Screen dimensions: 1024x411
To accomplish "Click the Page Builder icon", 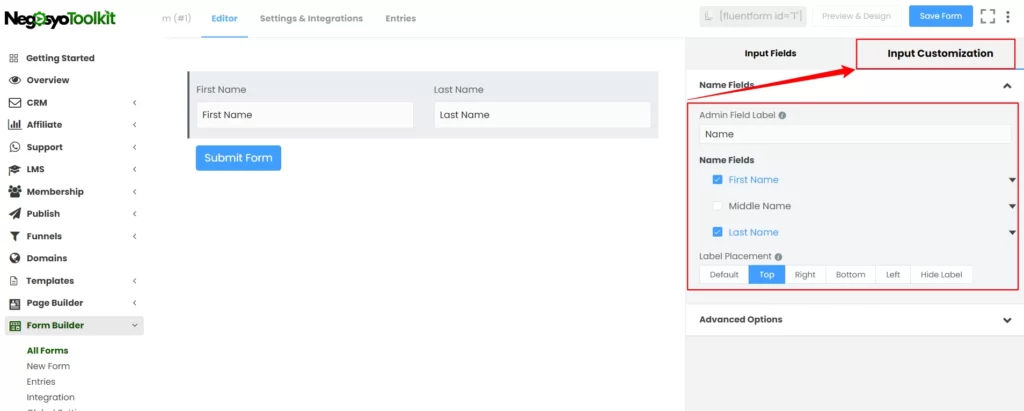I will coord(14,303).
